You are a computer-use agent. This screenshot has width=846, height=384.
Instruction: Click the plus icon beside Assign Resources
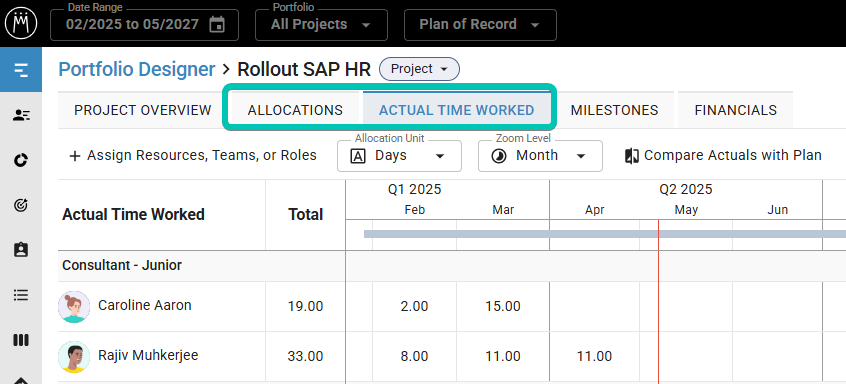pos(75,156)
